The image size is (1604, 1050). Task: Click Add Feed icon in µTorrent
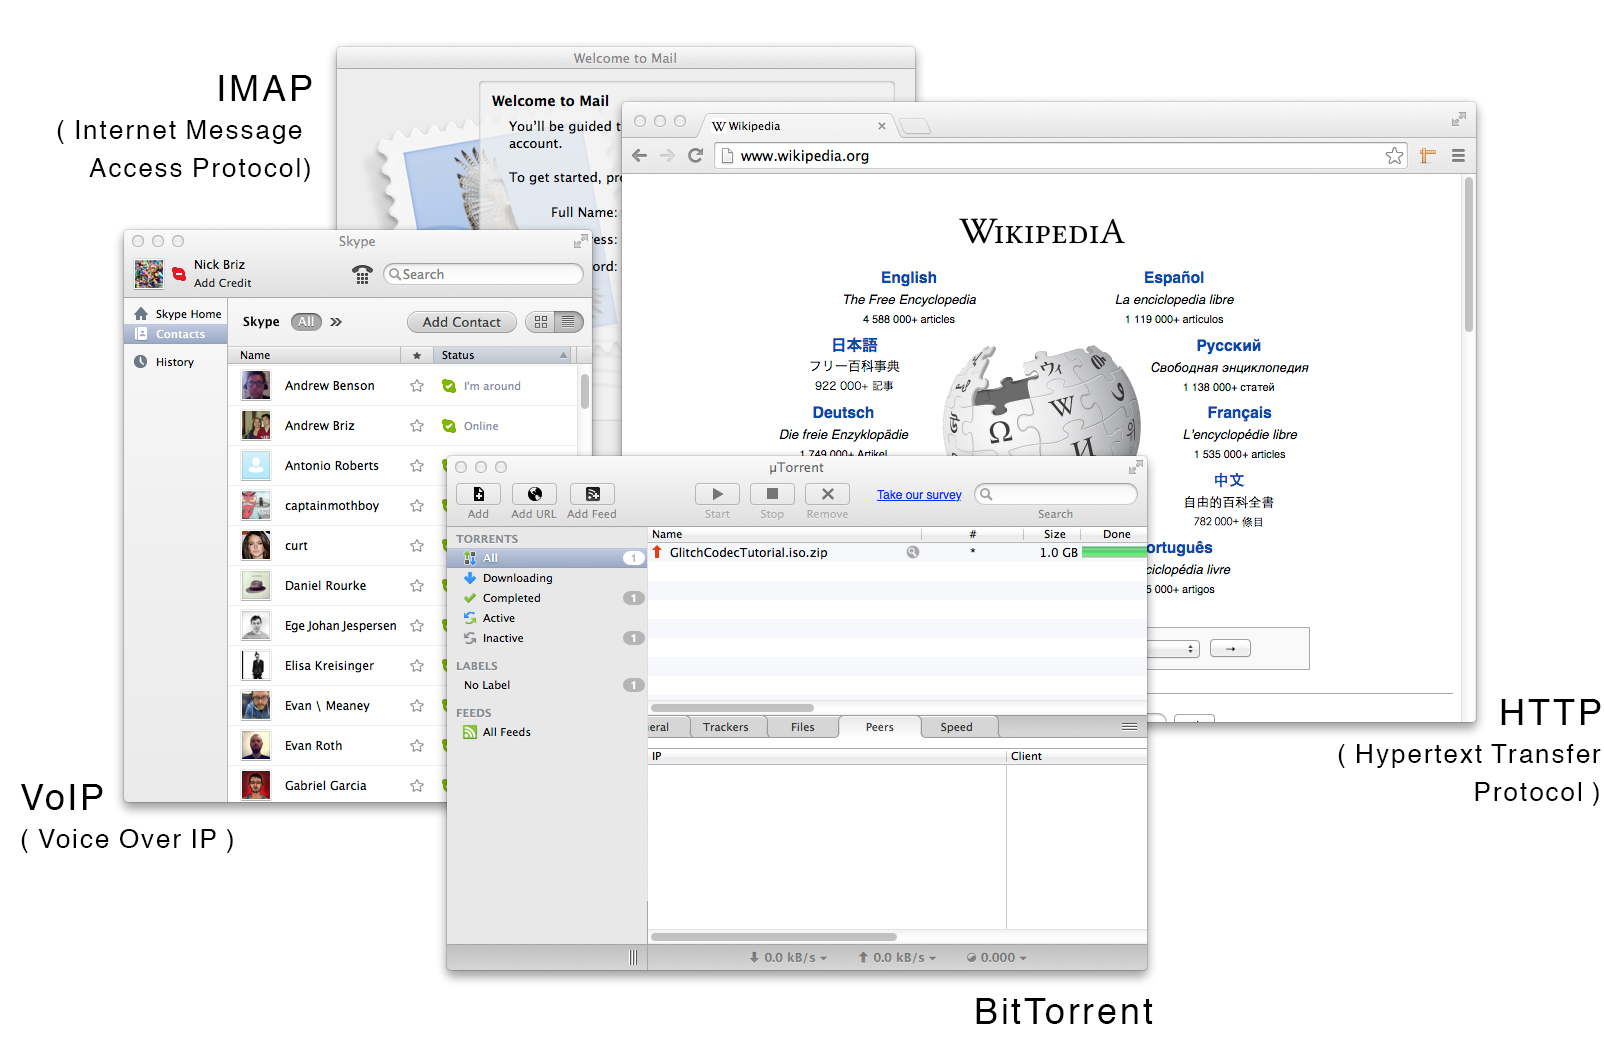tap(592, 494)
